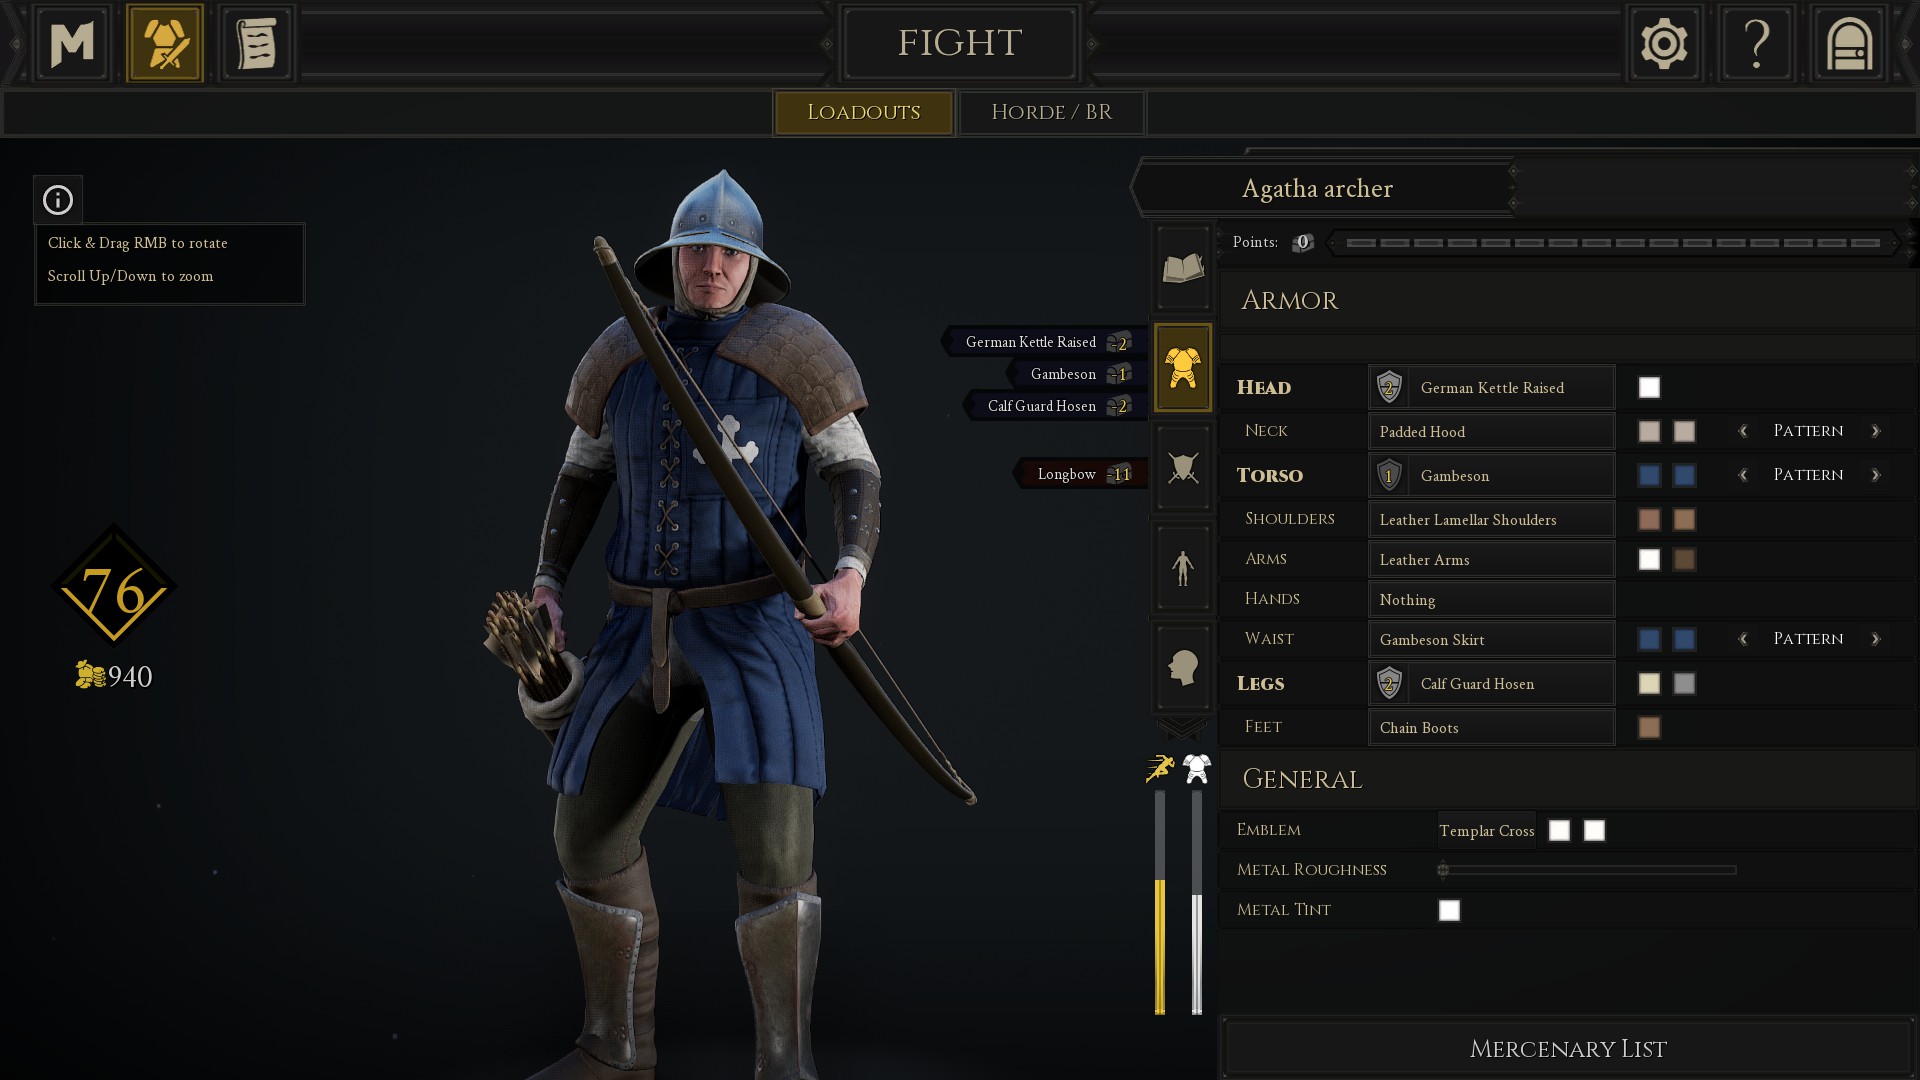Open the face customization head icon

(1183, 667)
